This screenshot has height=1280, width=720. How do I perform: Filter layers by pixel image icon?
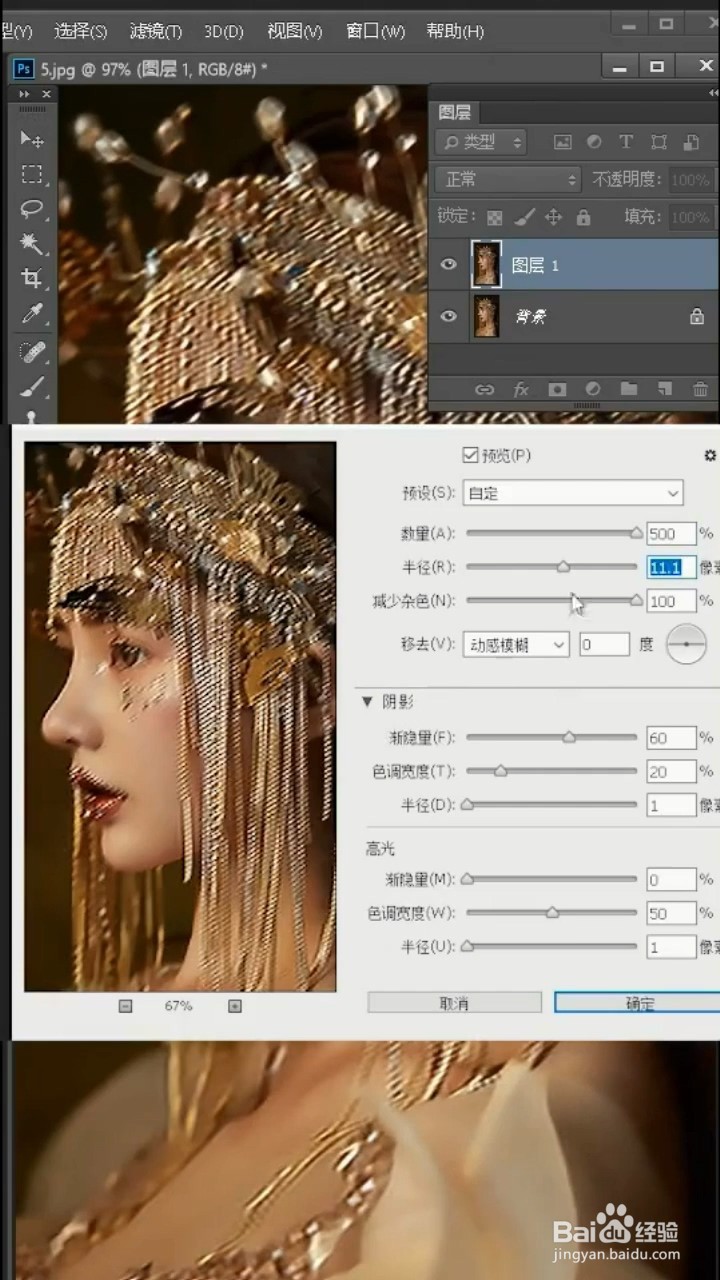click(x=562, y=142)
